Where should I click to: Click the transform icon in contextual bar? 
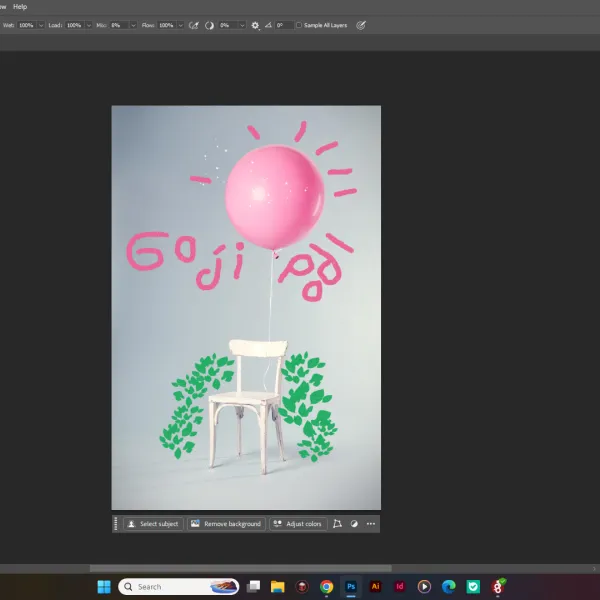click(x=337, y=524)
